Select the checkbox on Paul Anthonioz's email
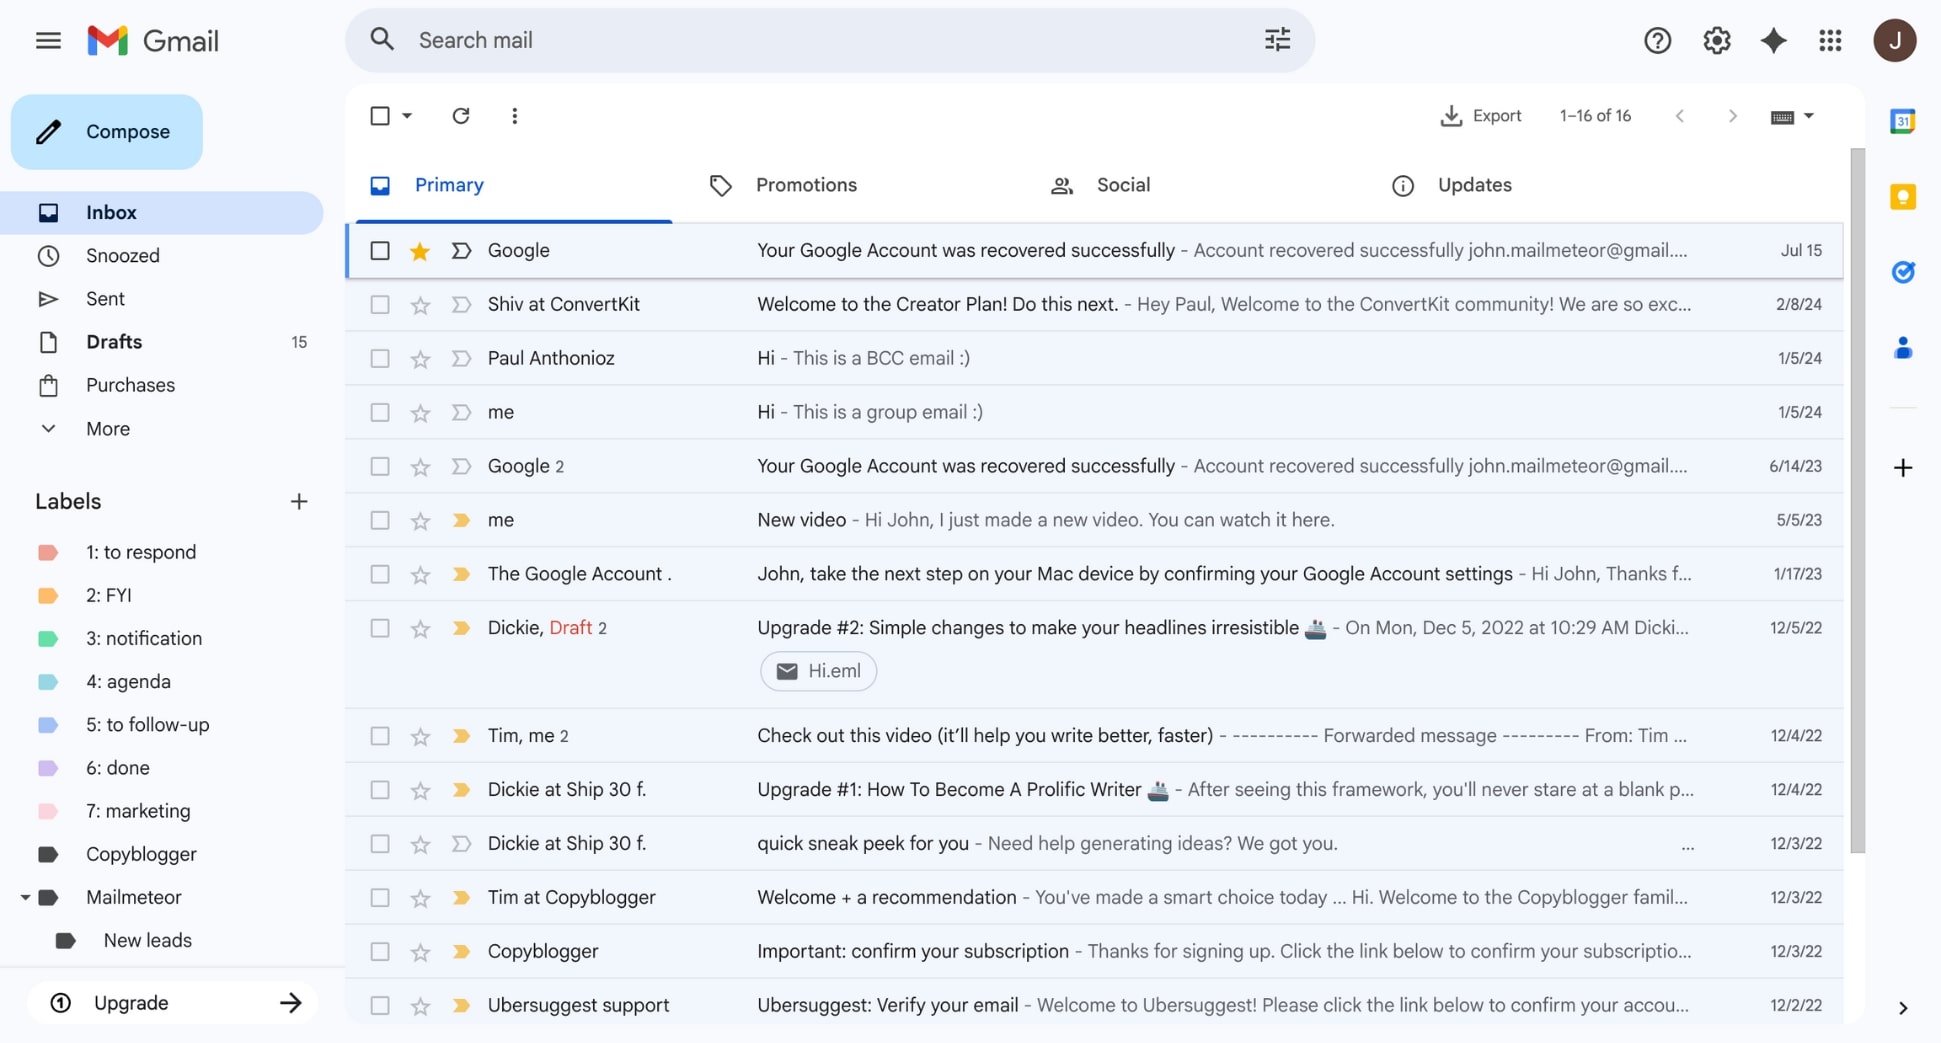 380,358
